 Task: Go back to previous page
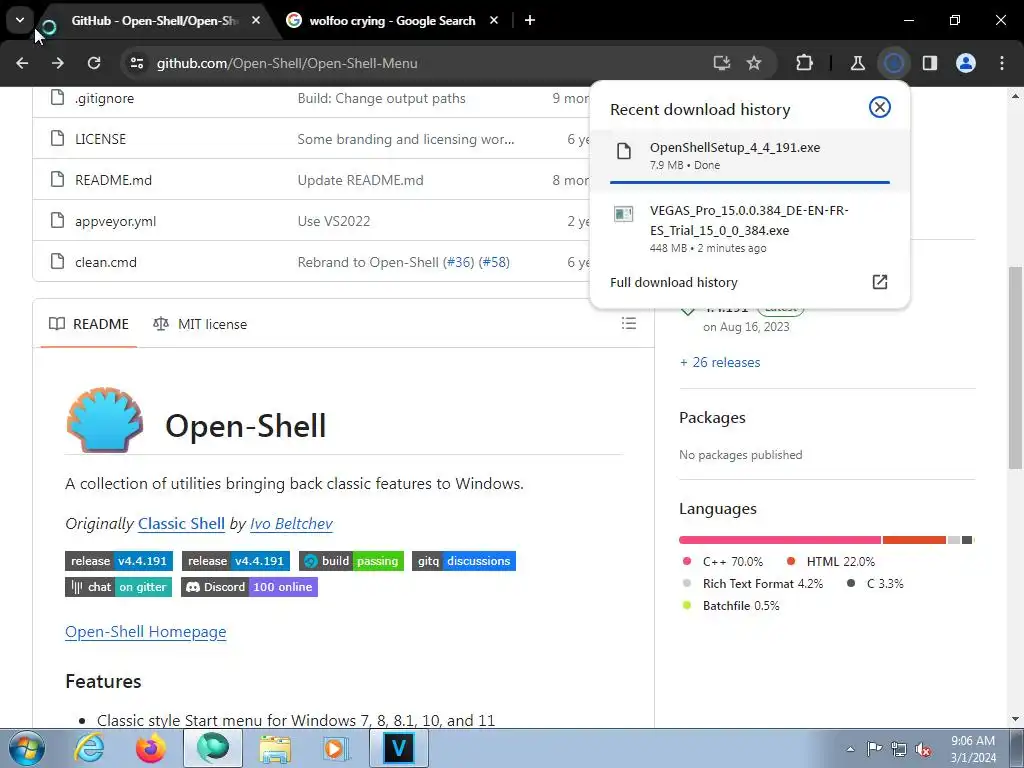point(22,63)
